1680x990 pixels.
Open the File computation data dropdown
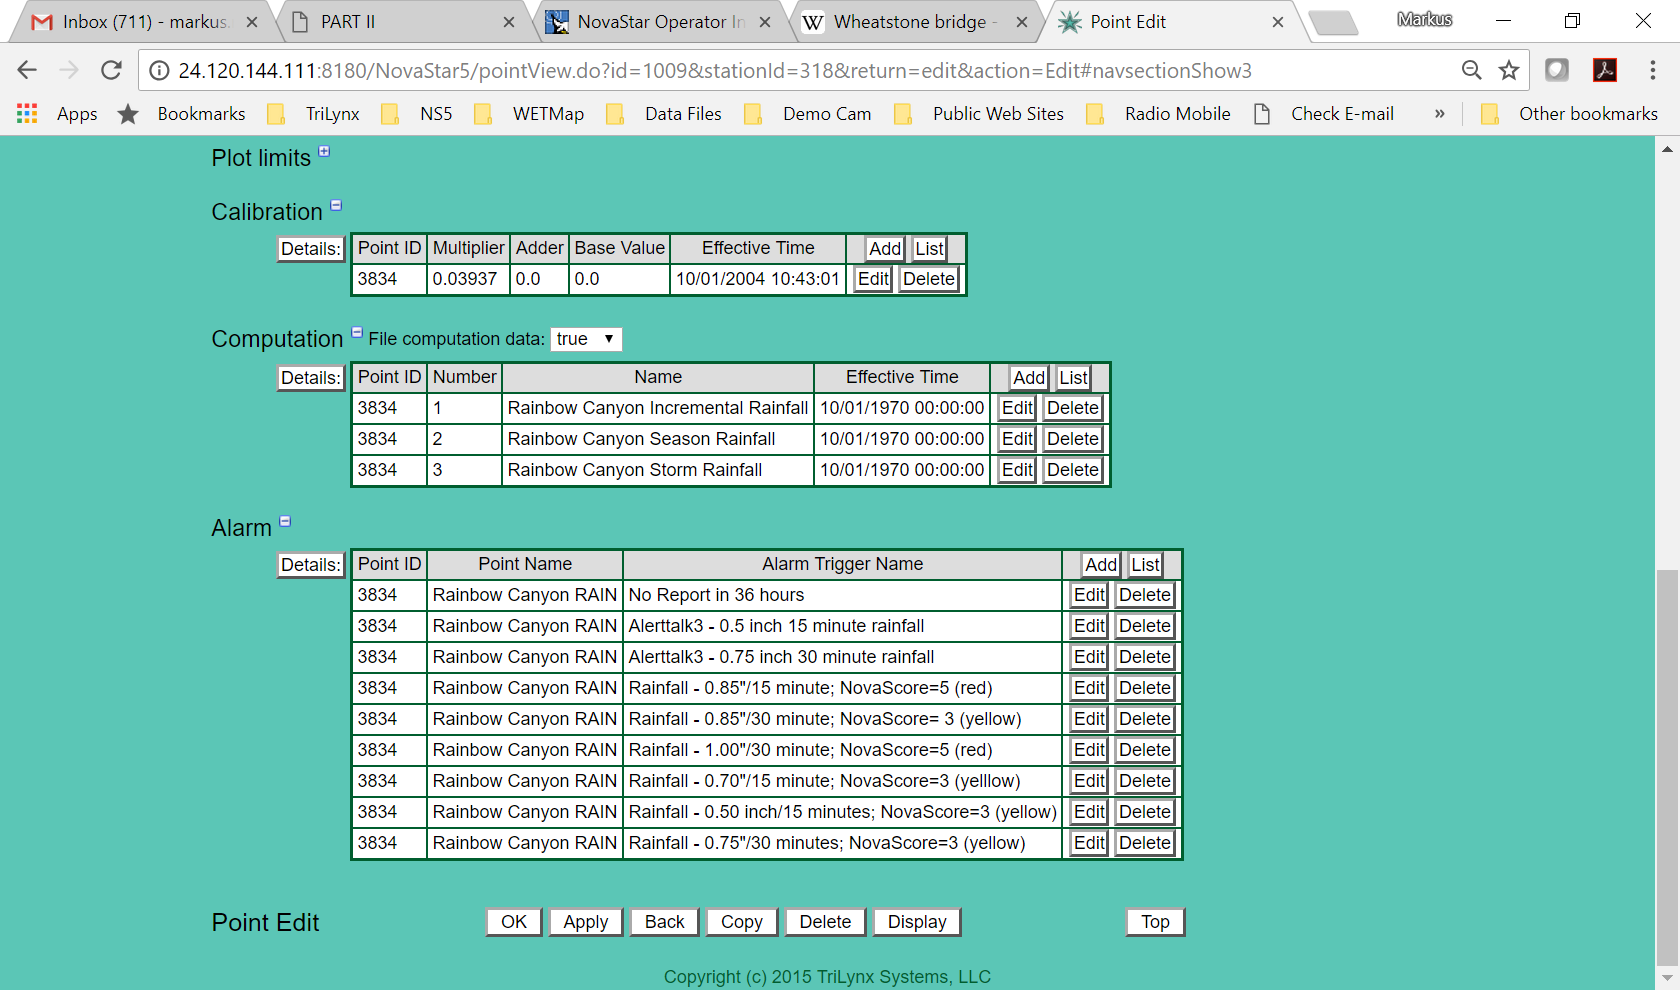(586, 339)
